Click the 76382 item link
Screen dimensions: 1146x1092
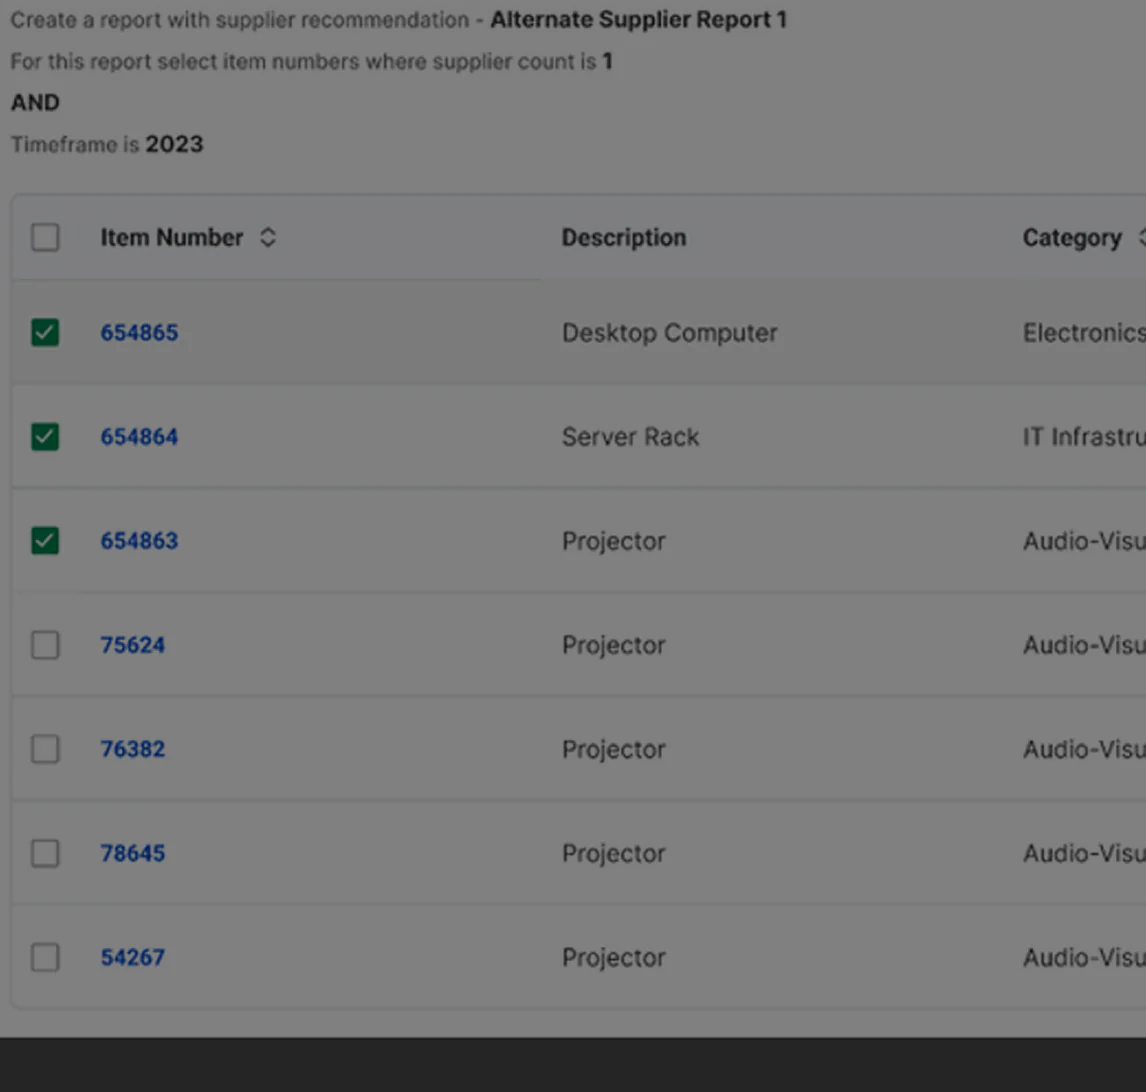pyautogui.click(x=132, y=749)
